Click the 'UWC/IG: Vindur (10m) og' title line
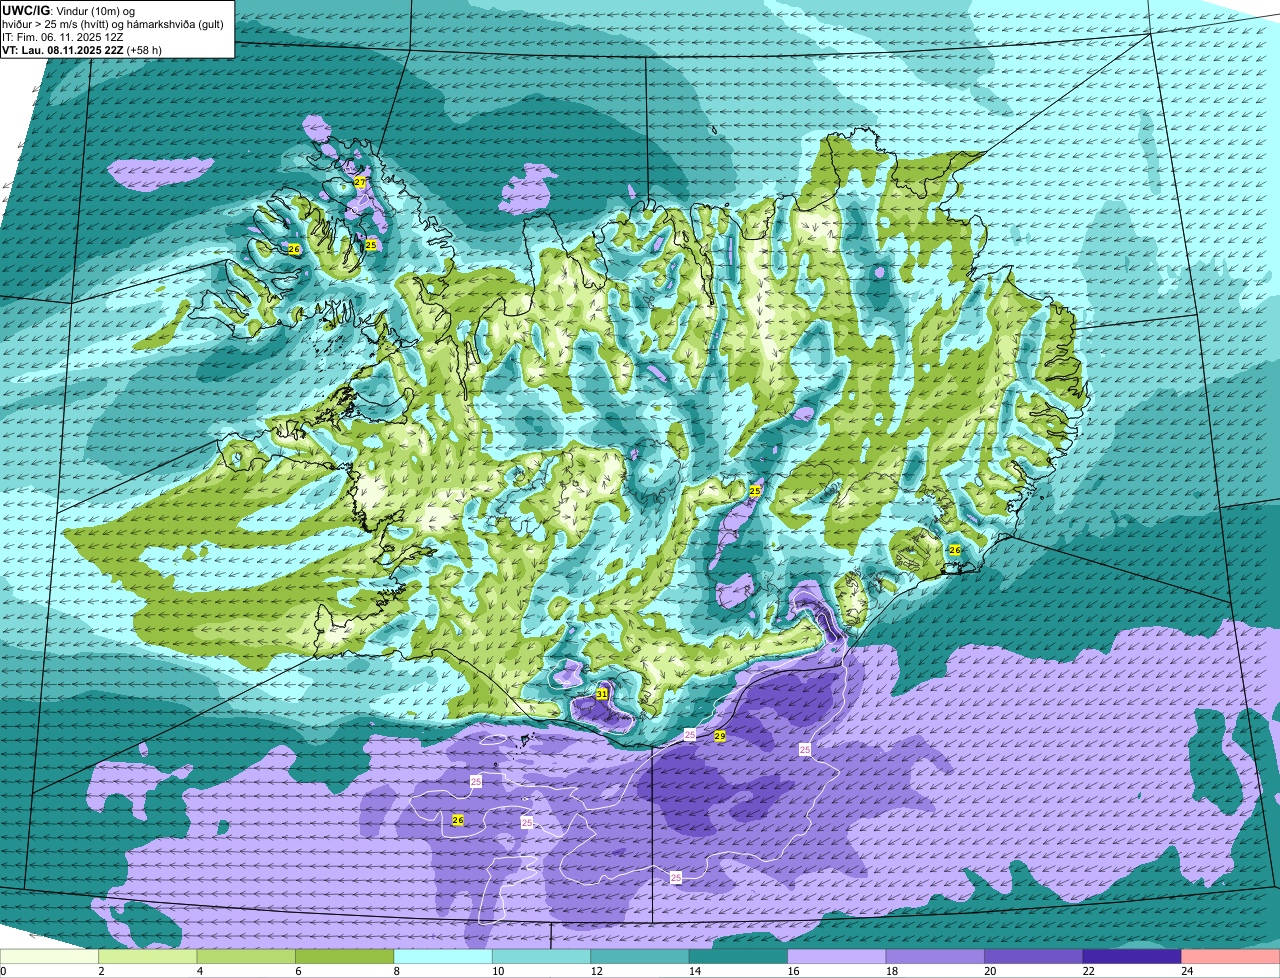The width and height of the screenshot is (1280, 978). tap(69, 10)
